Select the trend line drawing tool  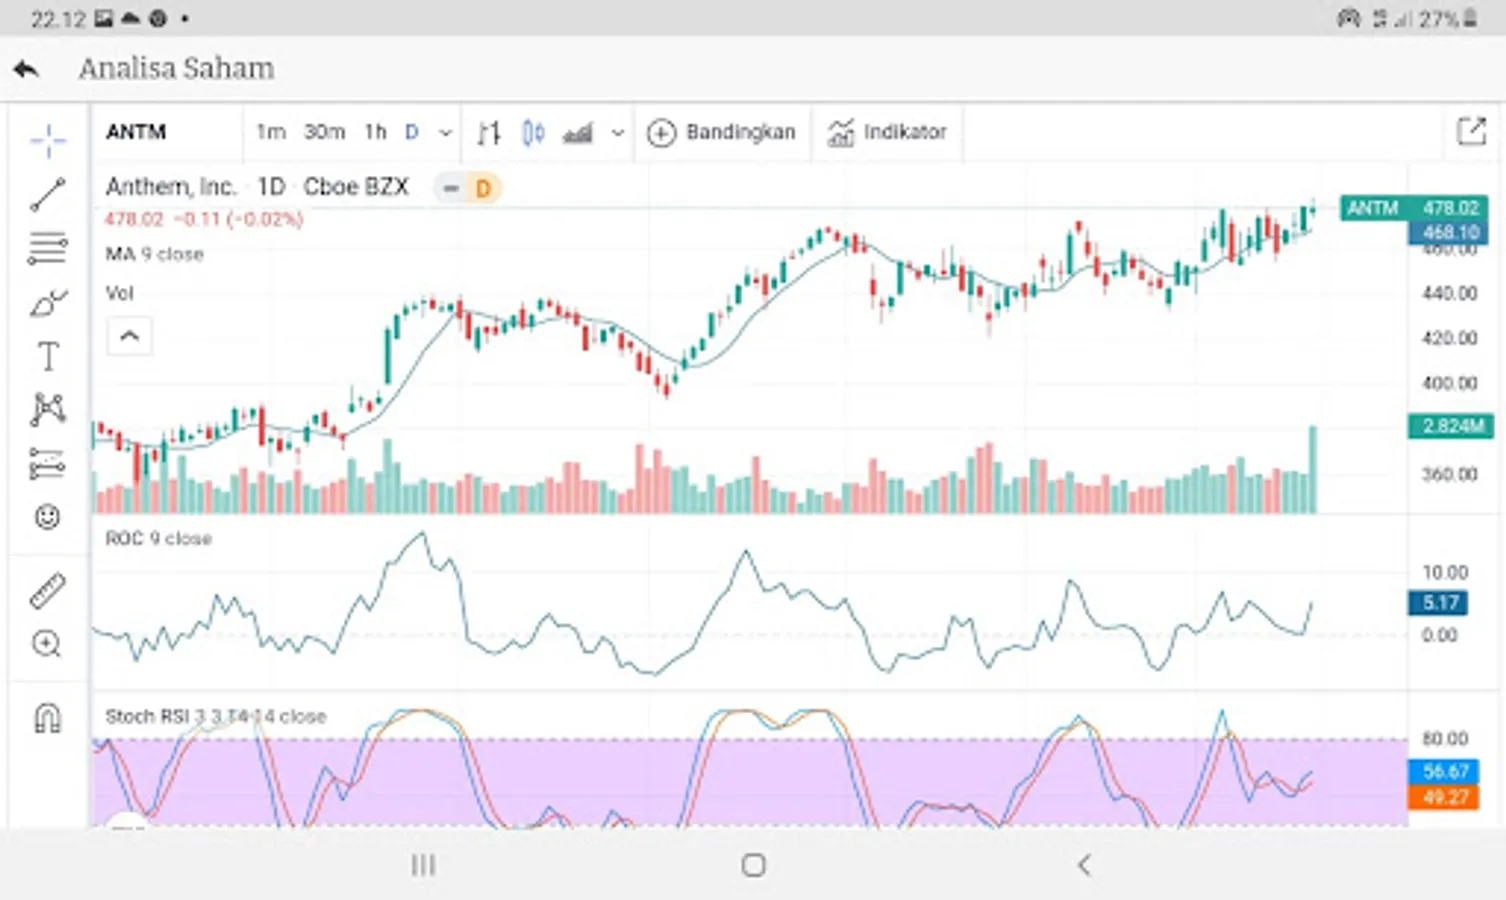(x=47, y=195)
